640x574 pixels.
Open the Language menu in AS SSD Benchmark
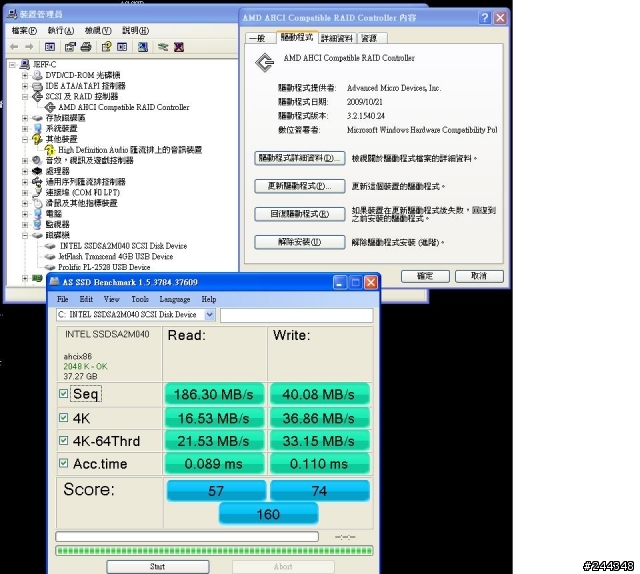pos(175,299)
